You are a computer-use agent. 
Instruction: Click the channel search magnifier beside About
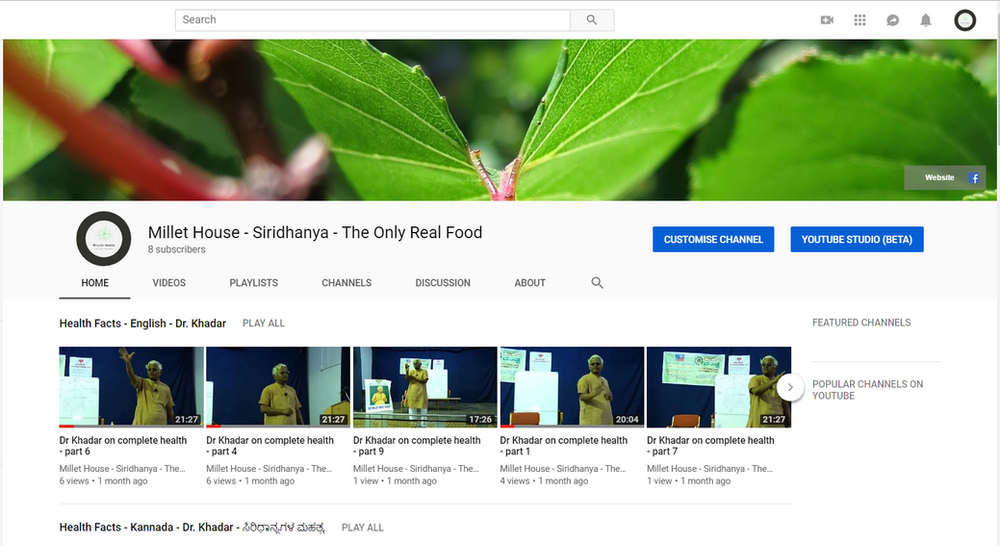pos(597,283)
